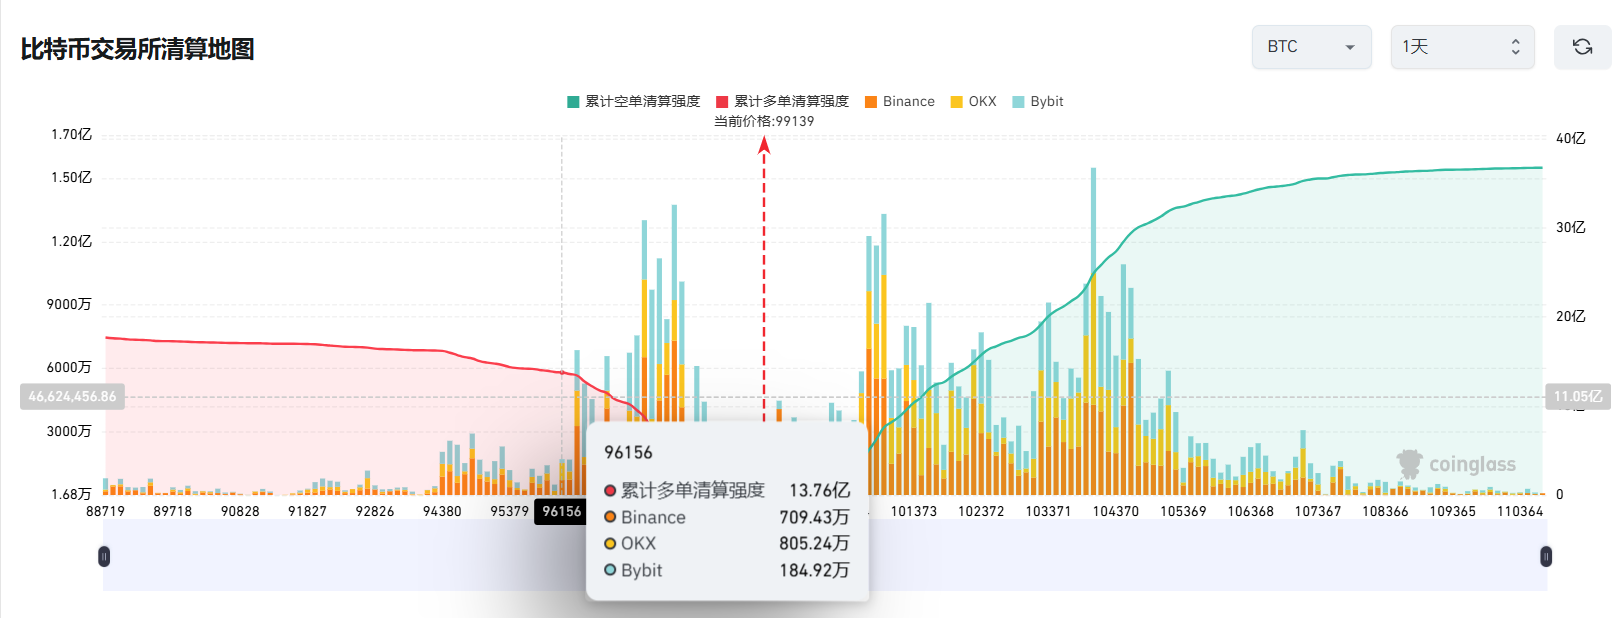Image resolution: width=1620 pixels, height=618 pixels.
Task: Click x-axis label 107367
Action: pos(1318,511)
